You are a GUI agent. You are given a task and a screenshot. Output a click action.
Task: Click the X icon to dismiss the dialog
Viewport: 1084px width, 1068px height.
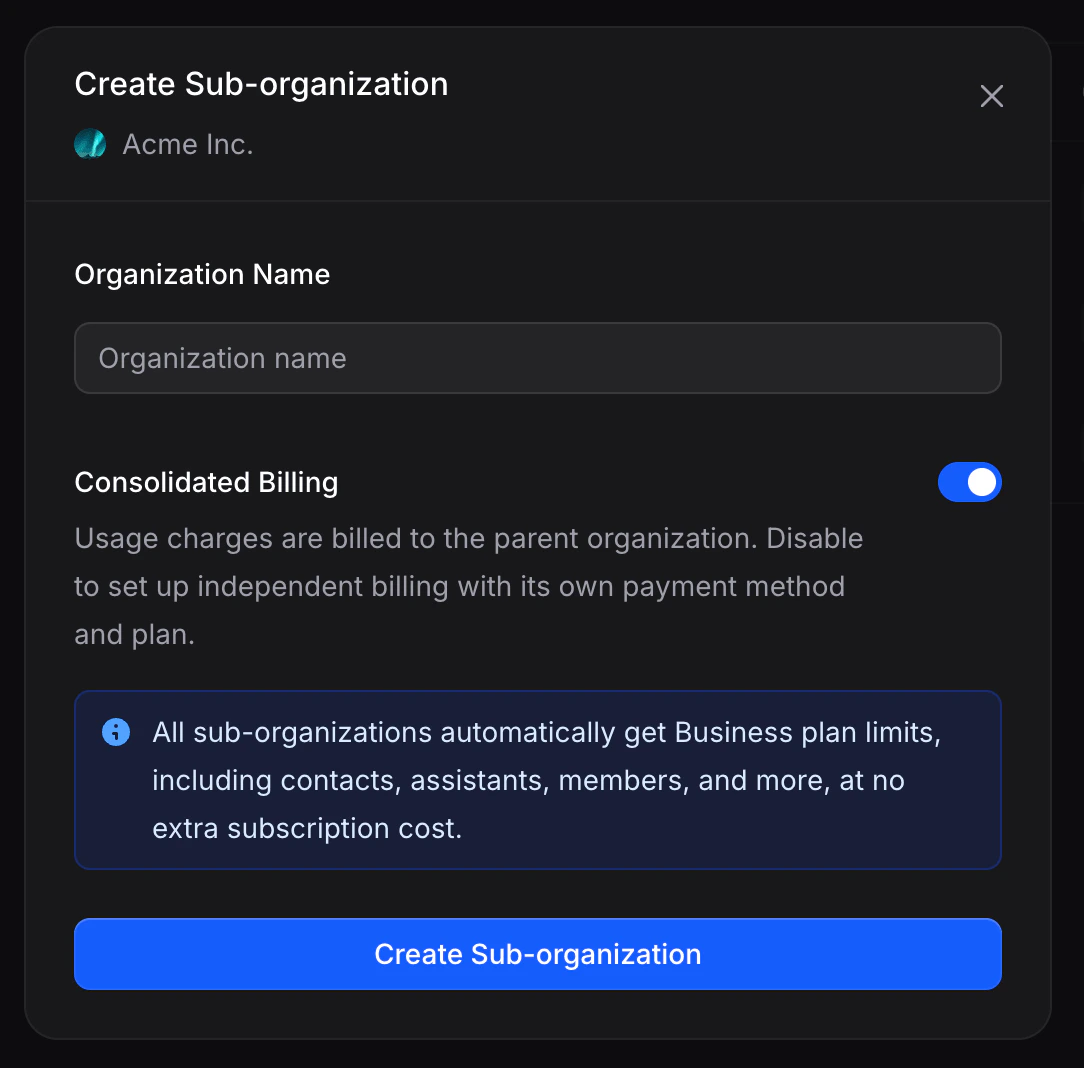(x=991, y=96)
